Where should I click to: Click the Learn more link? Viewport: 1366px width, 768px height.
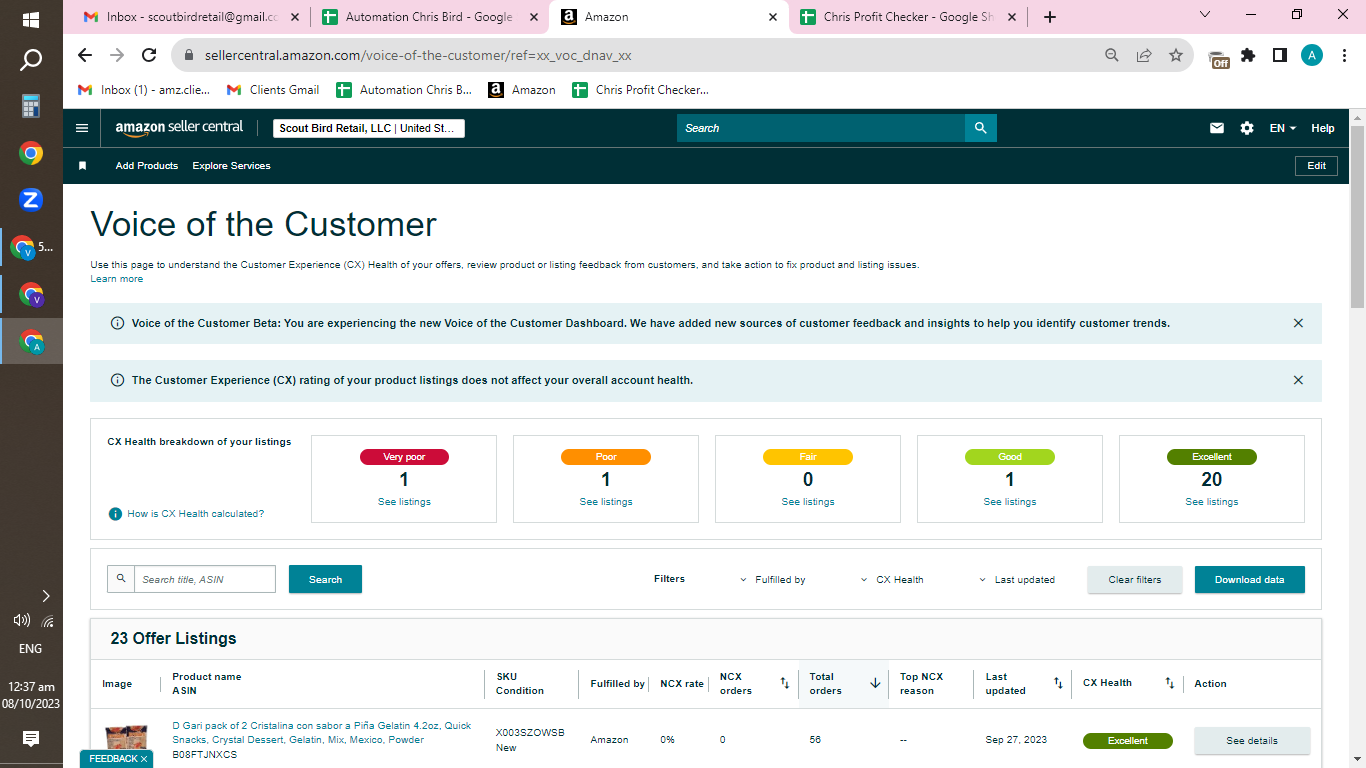[117, 279]
